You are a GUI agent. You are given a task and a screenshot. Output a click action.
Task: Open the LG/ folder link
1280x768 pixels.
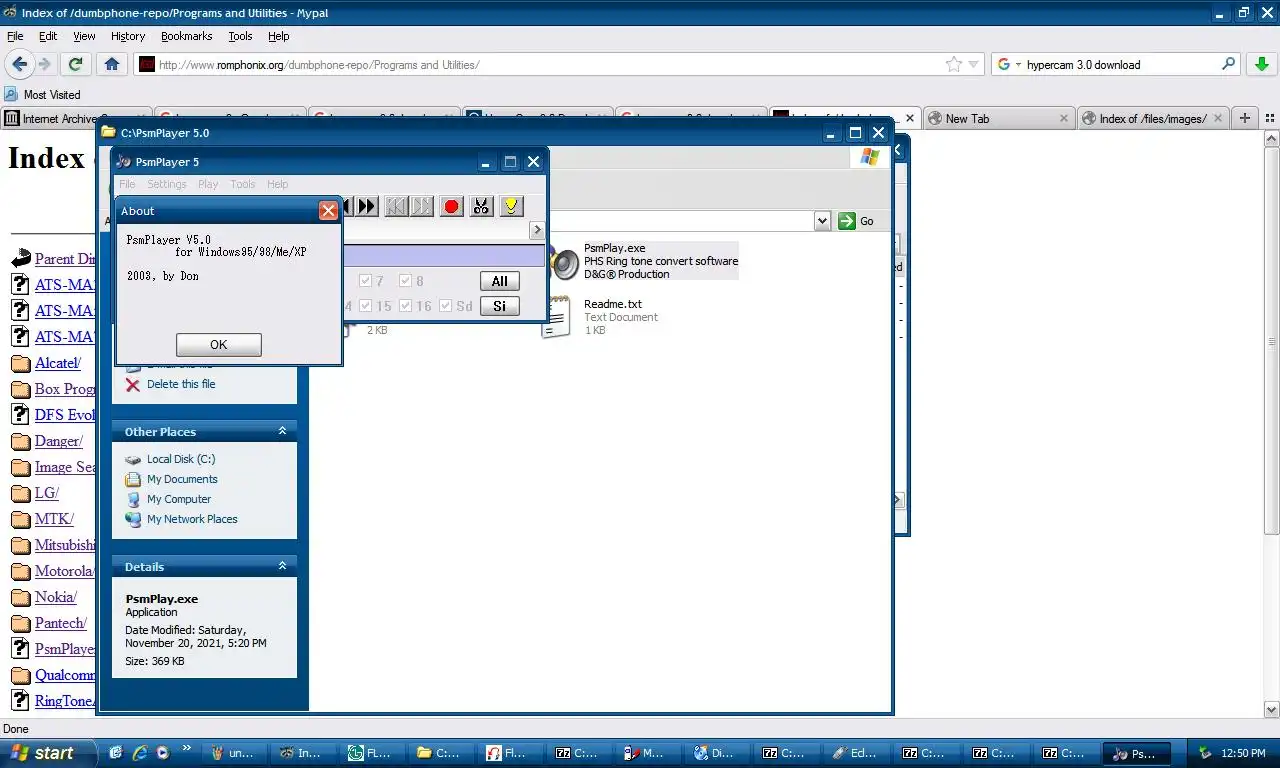pos(47,493)
